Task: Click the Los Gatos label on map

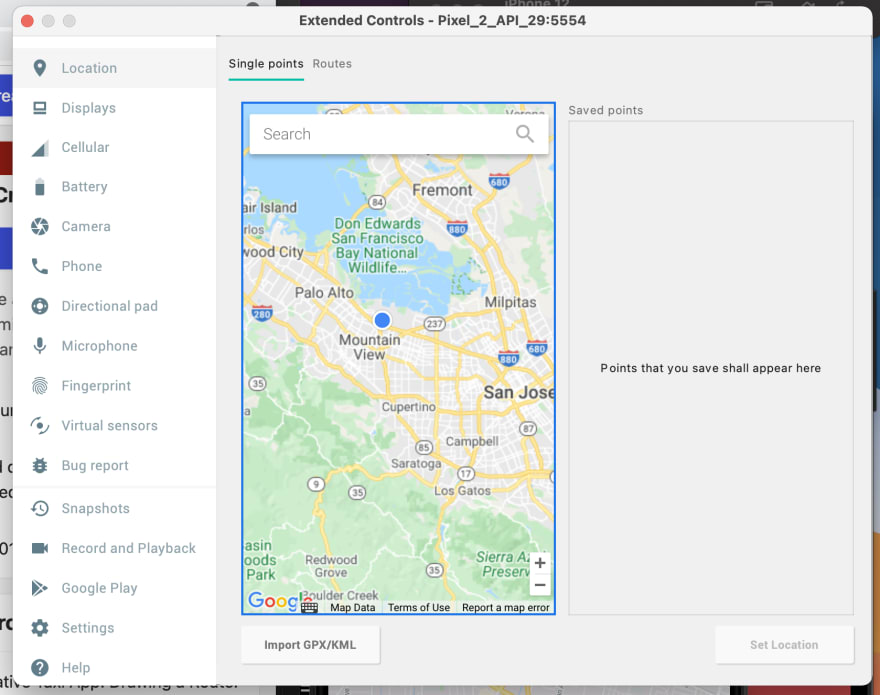Action: 462,491
